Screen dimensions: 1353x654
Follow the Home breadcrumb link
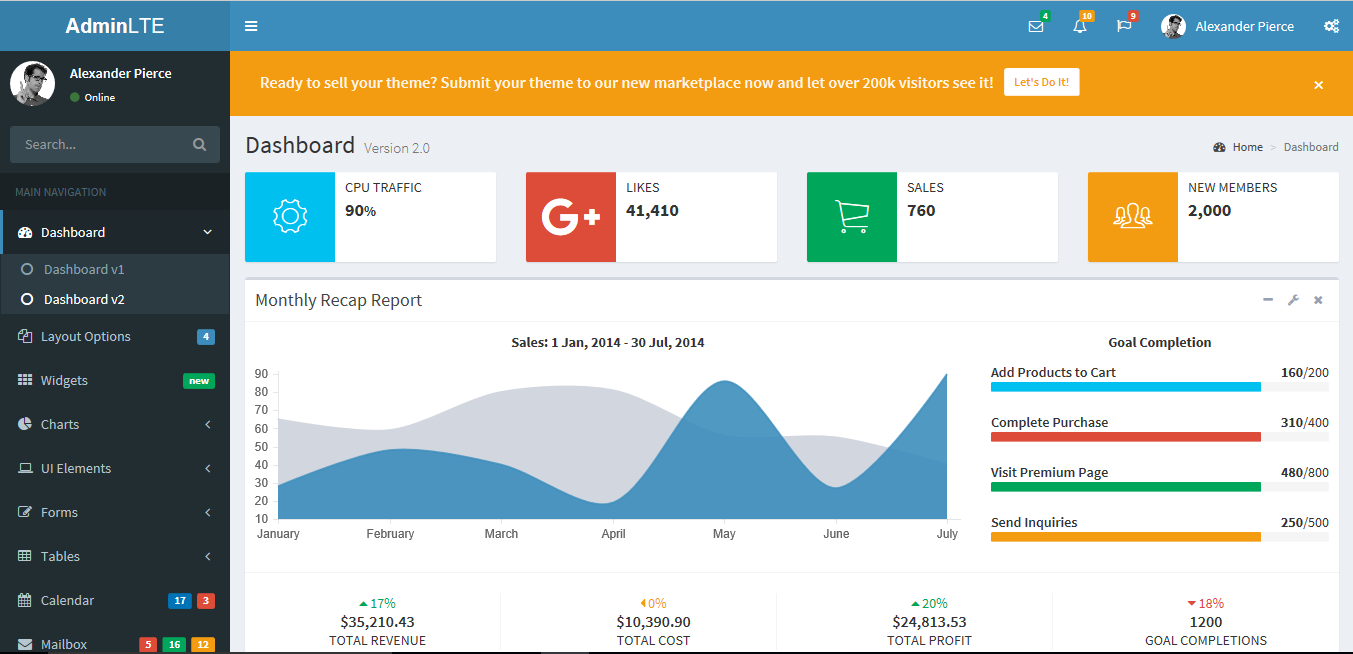point(1247,147)
